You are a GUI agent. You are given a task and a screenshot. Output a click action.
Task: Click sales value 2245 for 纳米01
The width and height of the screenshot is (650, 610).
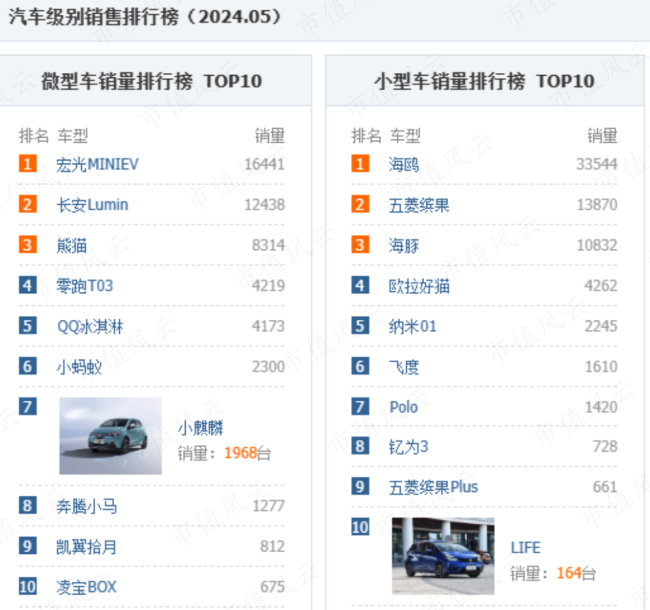601,326
